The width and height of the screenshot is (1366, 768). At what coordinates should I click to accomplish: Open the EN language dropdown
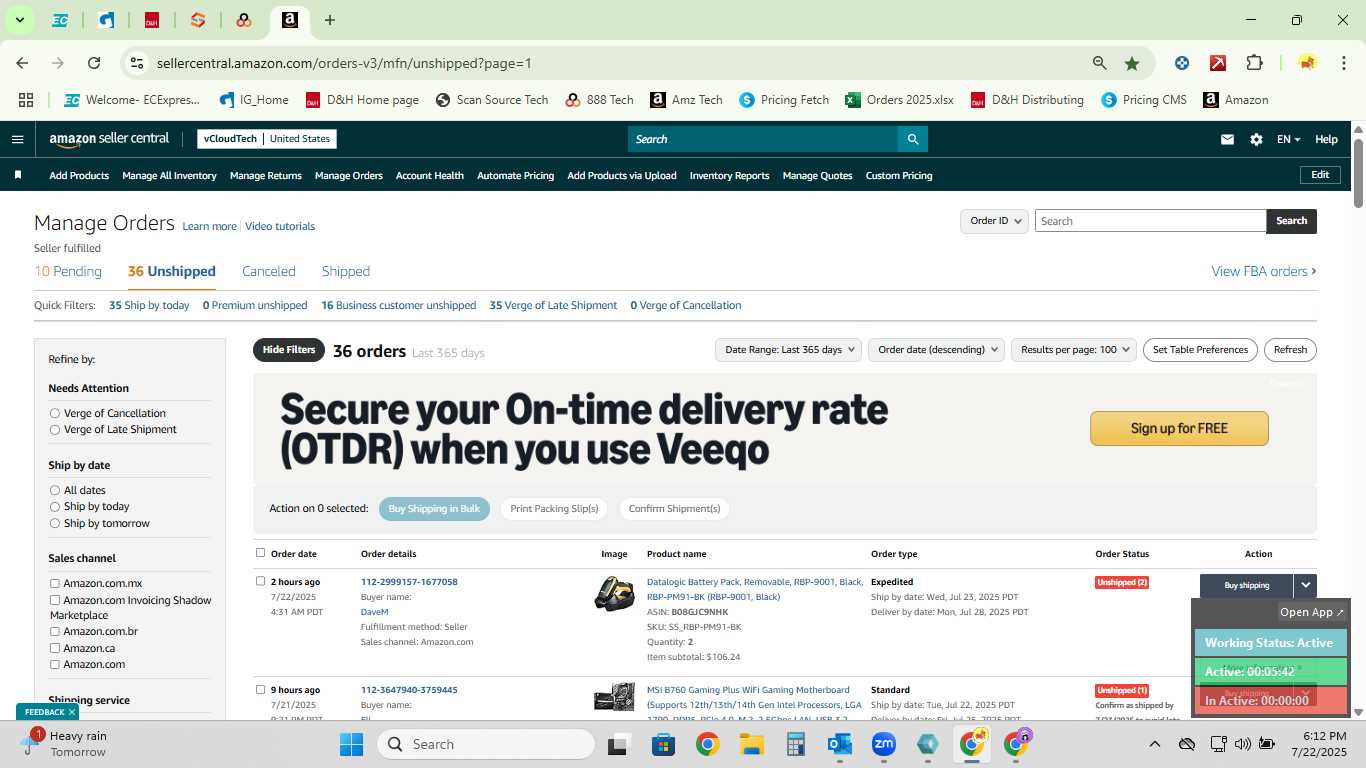click(x=1288, y=139)
